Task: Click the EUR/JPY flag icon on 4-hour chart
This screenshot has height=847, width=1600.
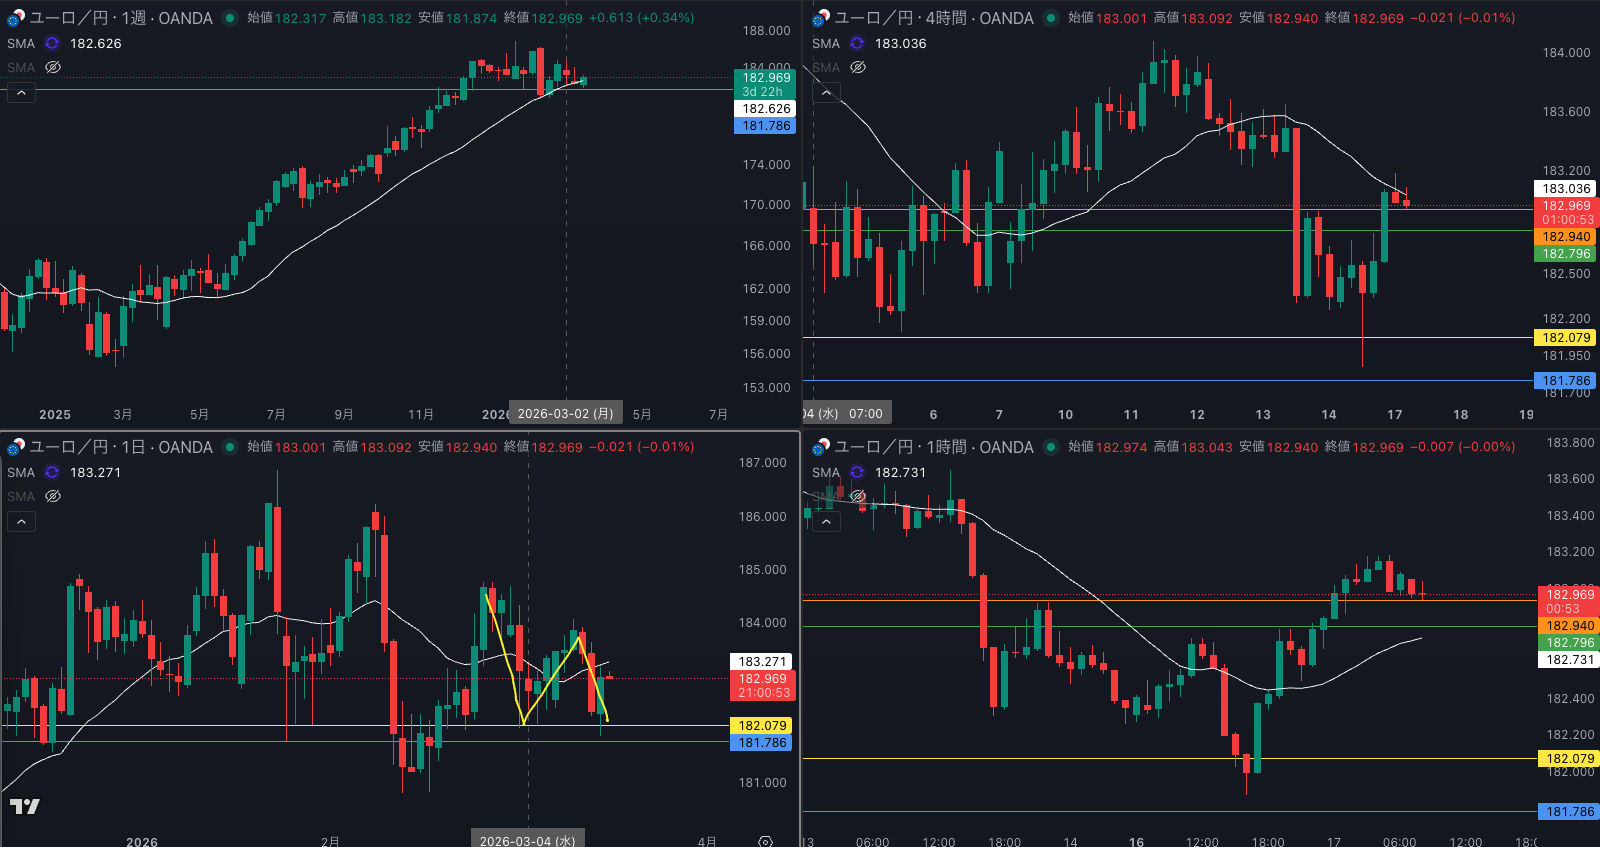Action: [821, 18]
